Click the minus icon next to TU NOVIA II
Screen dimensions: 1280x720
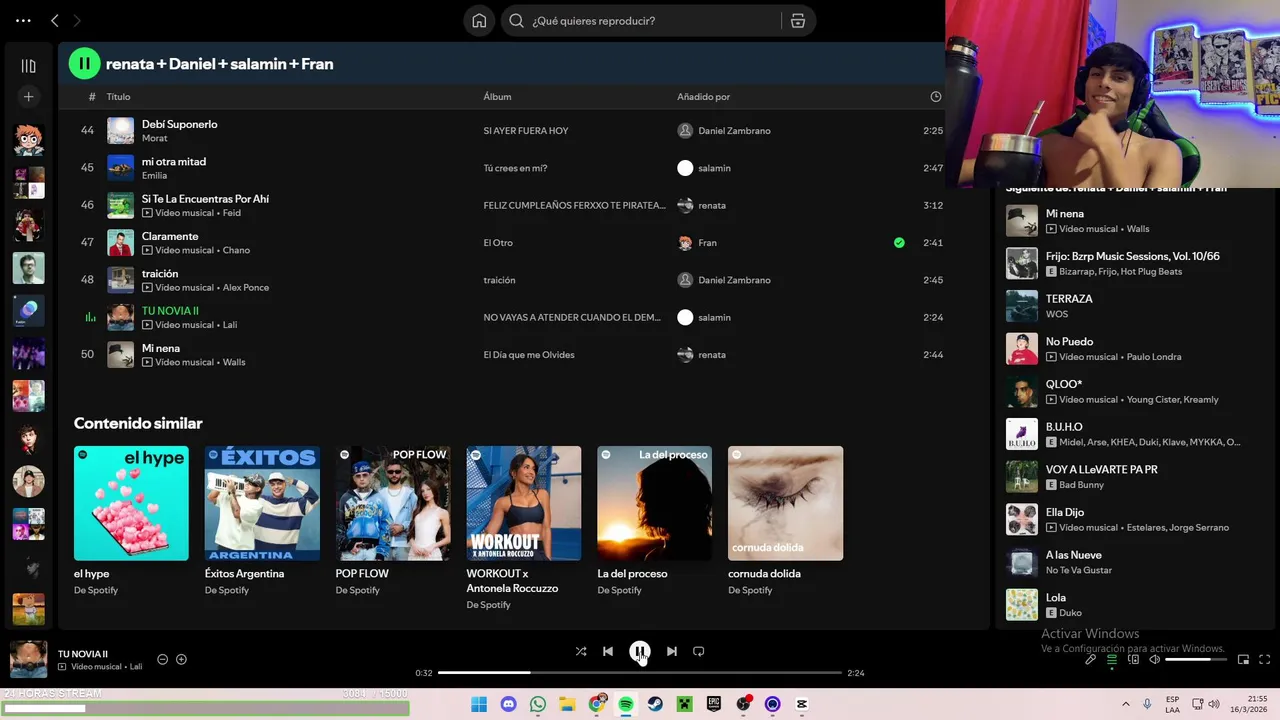click(163, 659)
